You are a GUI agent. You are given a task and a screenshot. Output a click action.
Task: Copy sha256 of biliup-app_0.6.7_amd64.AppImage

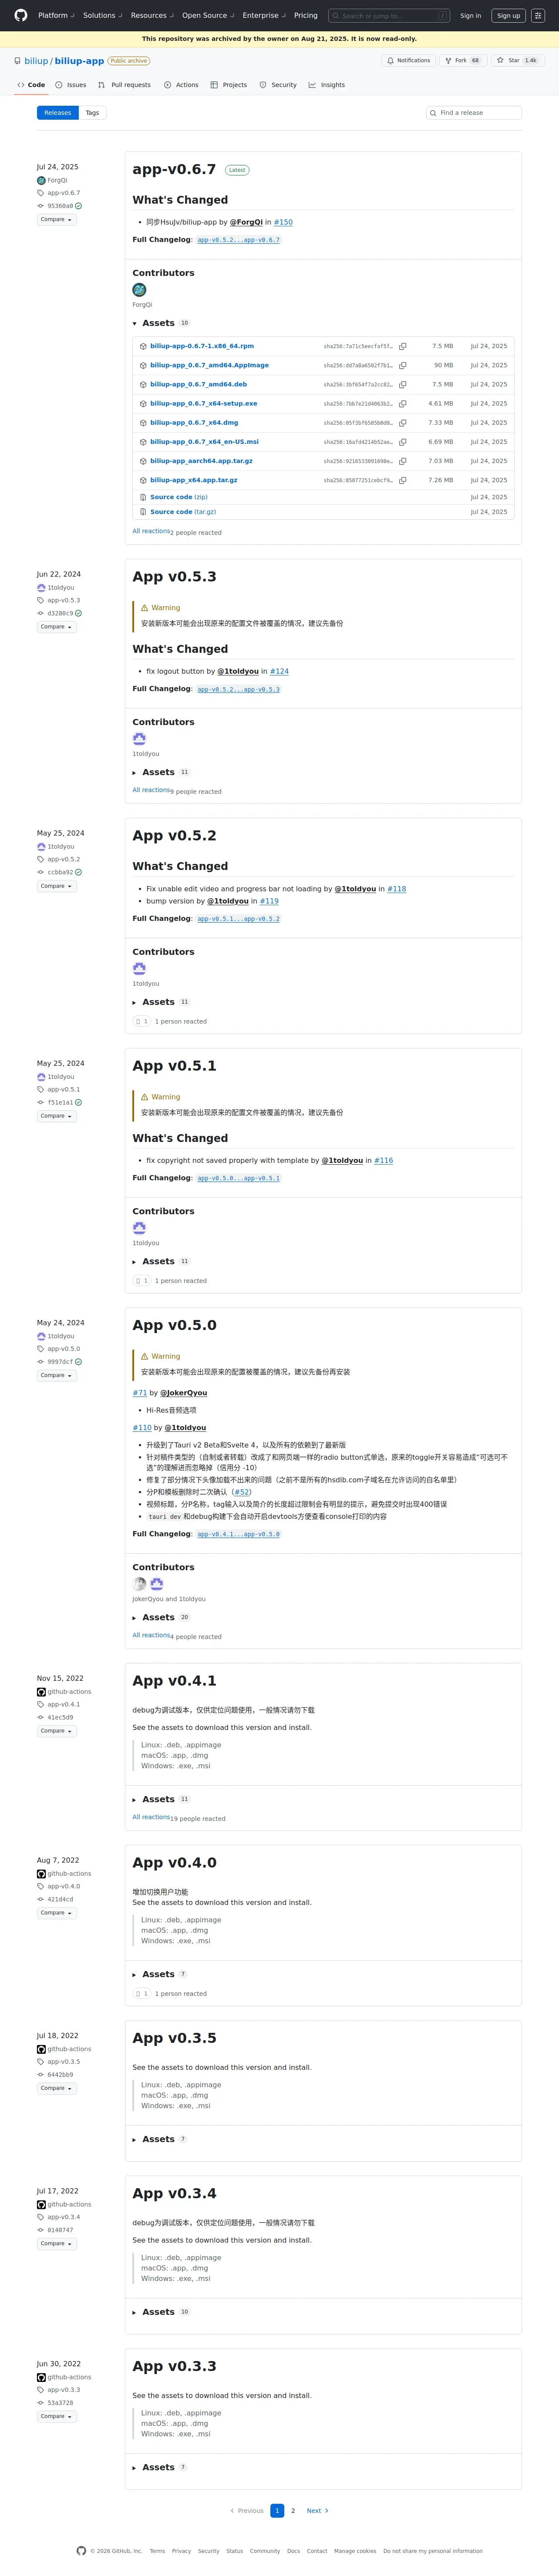403,365
